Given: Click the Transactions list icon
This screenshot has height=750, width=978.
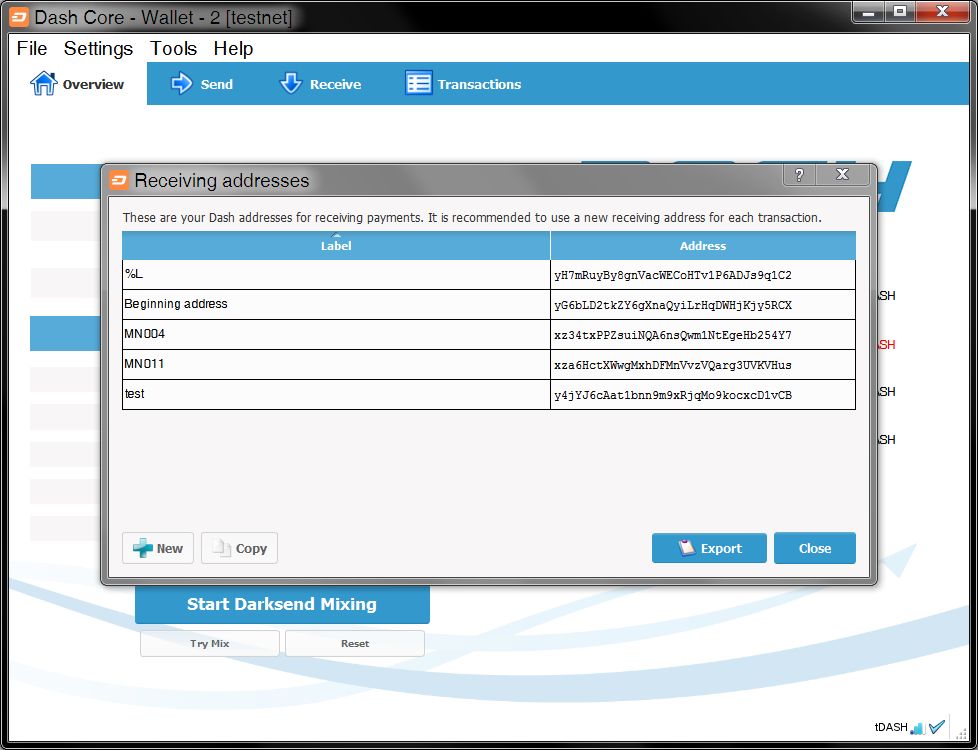Looking at the screenshot, I should (419, 82).
